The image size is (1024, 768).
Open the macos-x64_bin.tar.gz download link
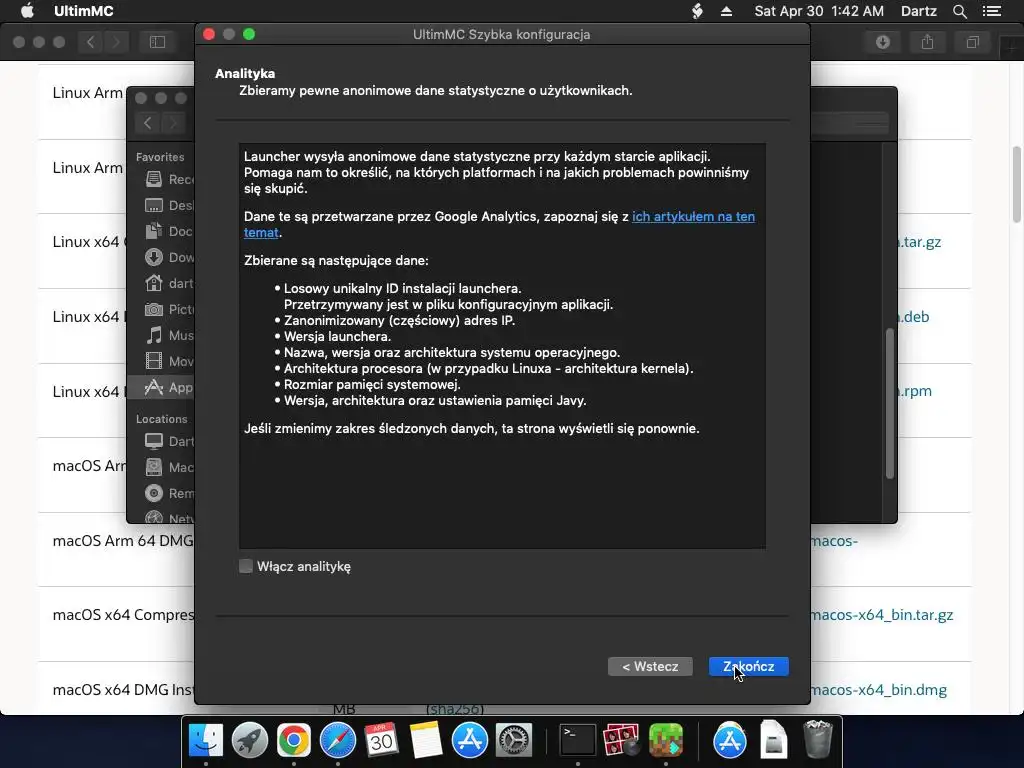point(882,615)
